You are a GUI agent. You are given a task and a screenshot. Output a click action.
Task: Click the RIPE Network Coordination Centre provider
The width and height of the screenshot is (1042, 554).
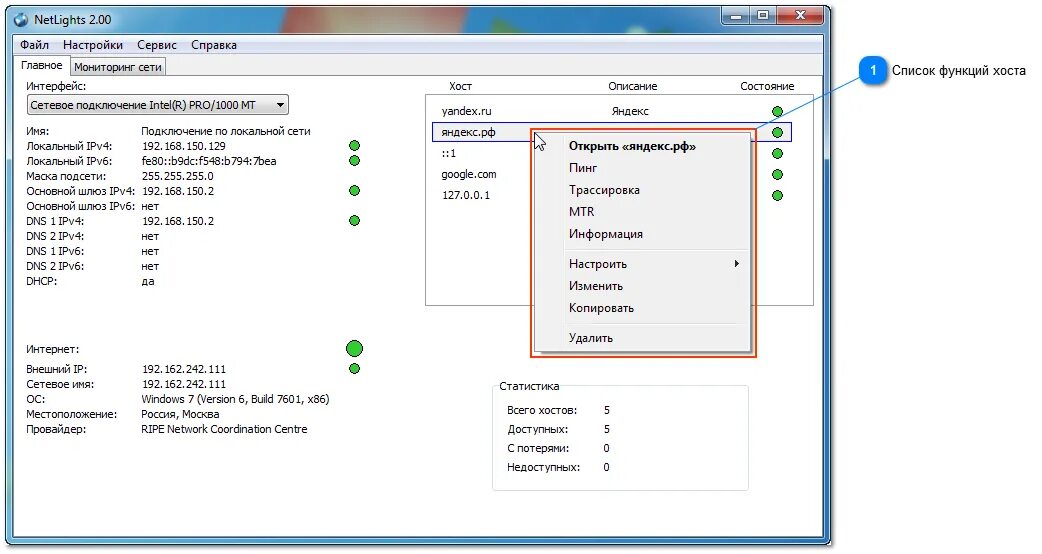[x=224, y=430]
